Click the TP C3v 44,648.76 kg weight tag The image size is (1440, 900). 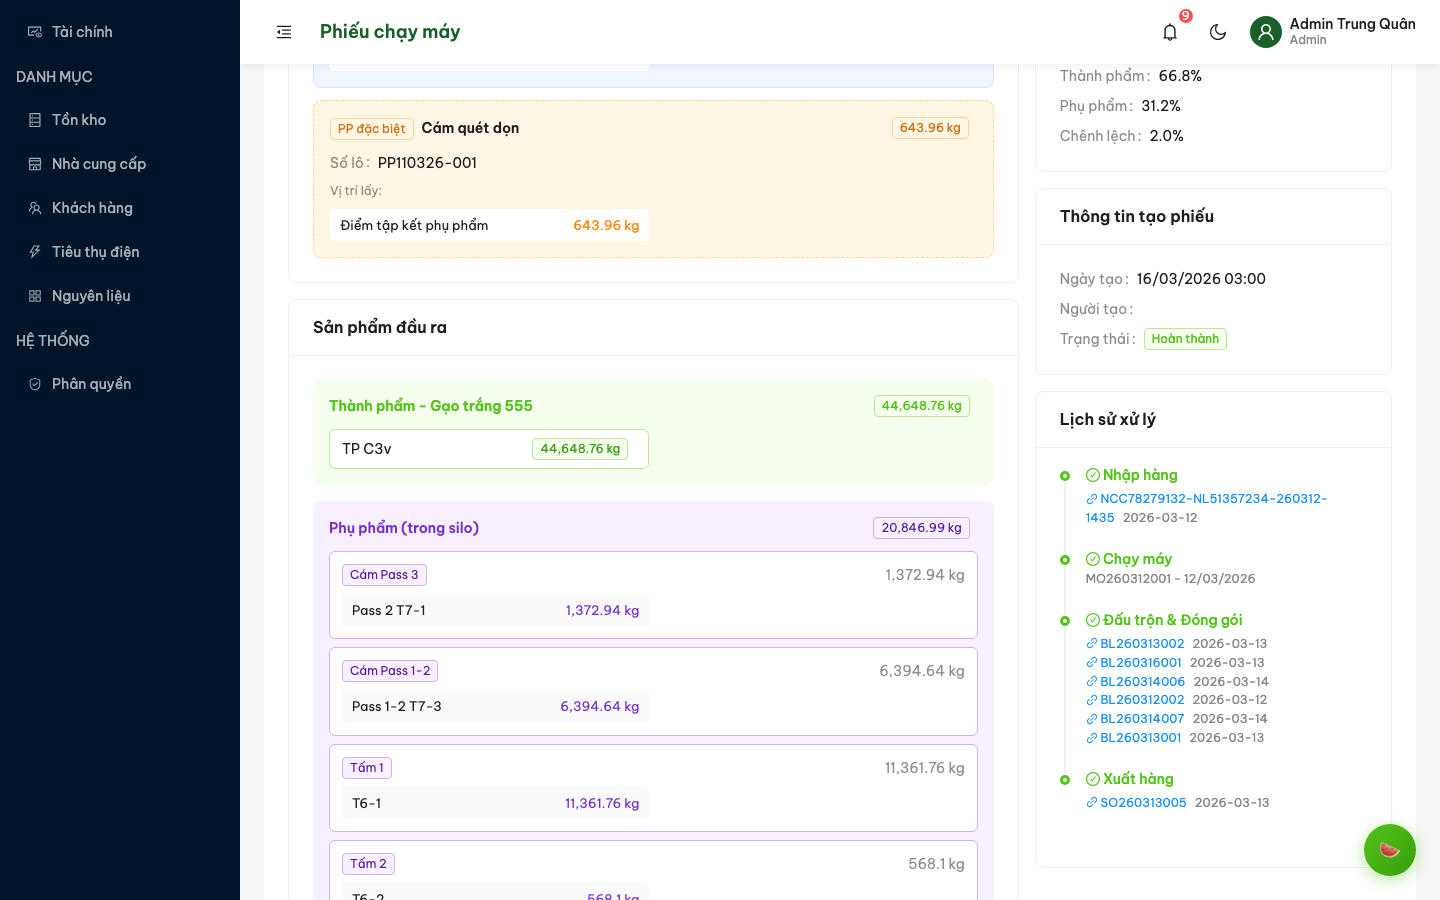[580, 449]
